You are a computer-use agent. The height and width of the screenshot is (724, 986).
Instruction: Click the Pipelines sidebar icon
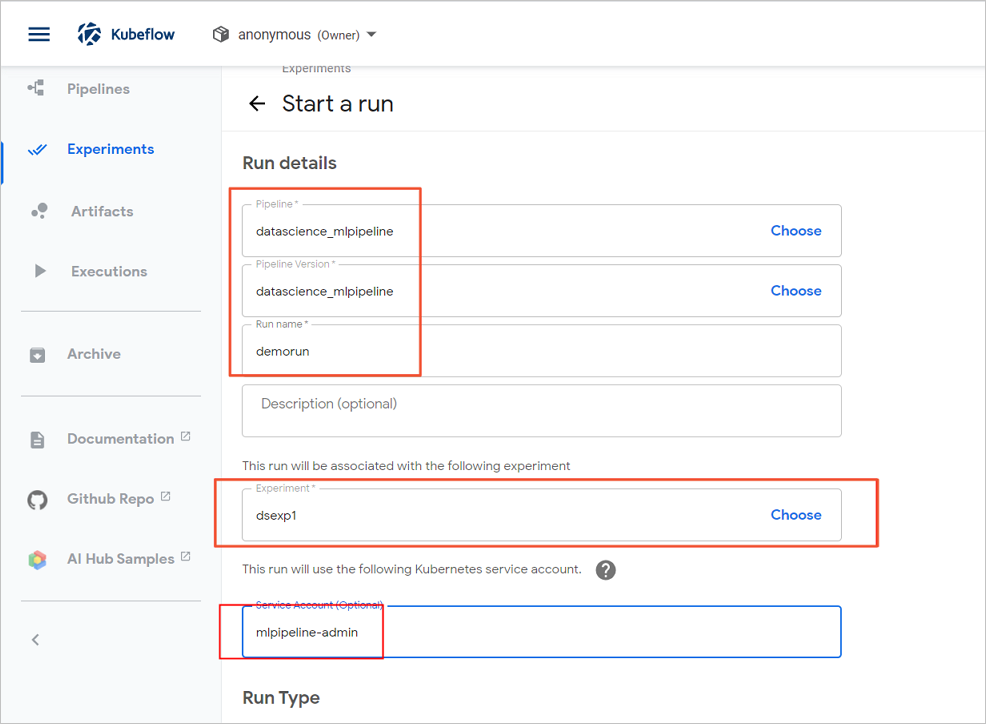pyautogui.click(x=37, y=89)
